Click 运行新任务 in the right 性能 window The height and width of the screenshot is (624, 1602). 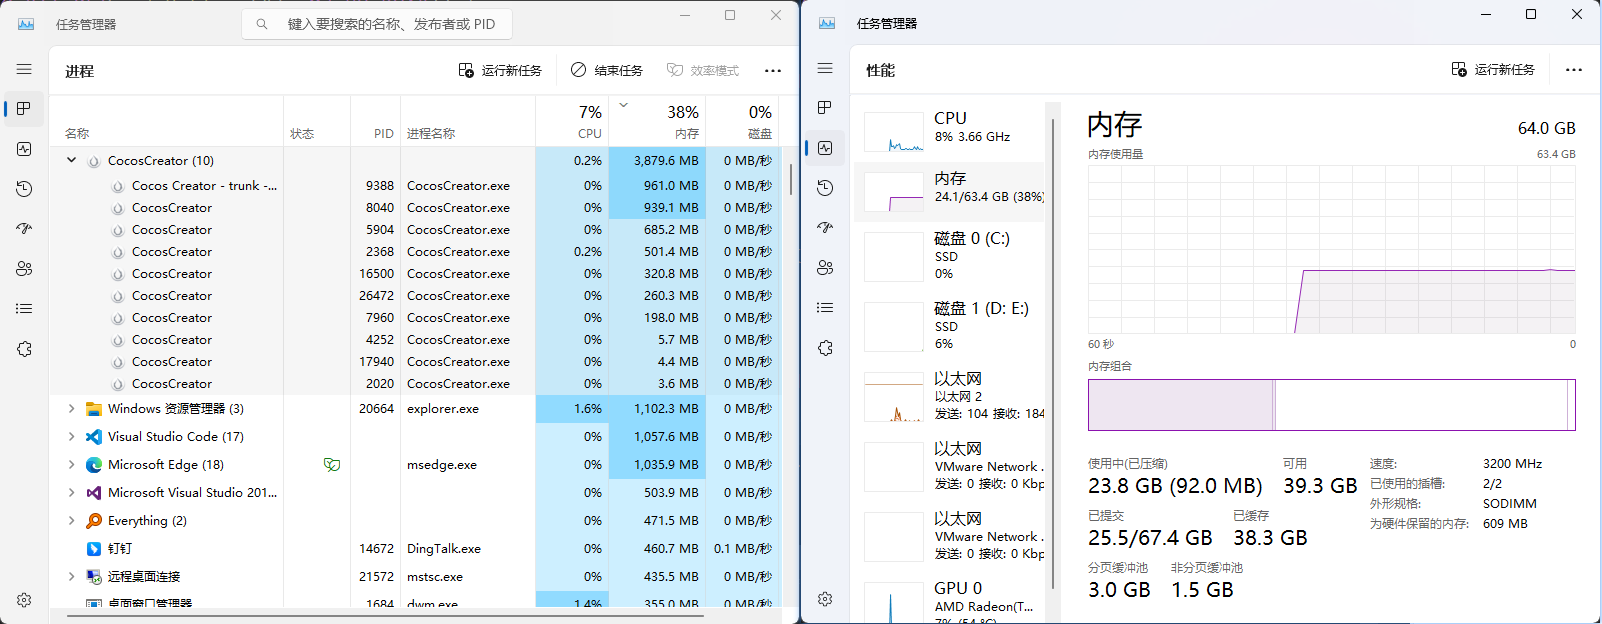tap(1493, 69)
